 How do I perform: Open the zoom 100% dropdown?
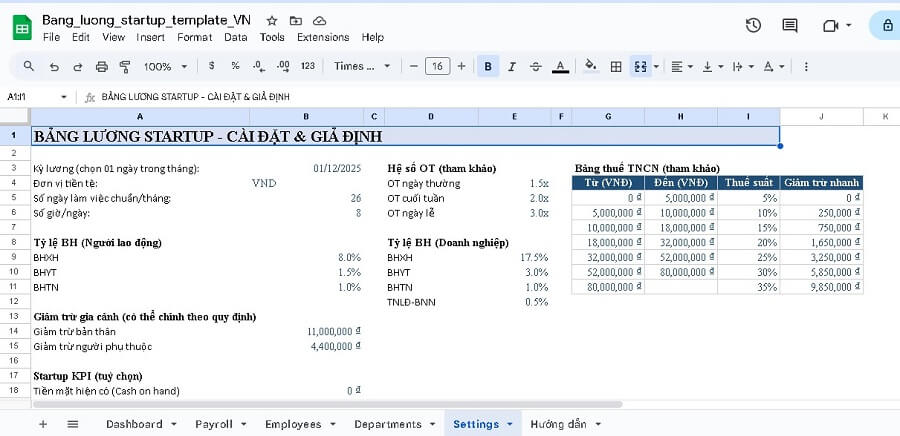165,67
